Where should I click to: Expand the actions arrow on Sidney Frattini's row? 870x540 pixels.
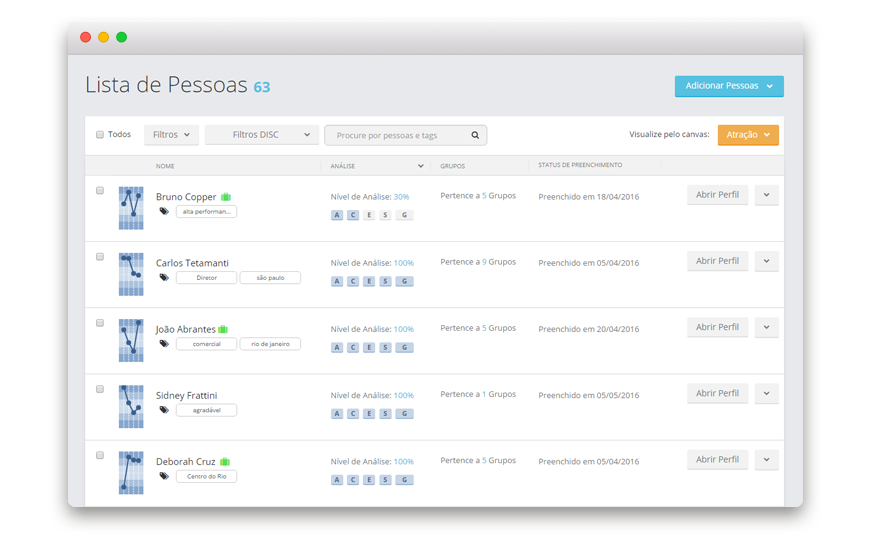766,393
